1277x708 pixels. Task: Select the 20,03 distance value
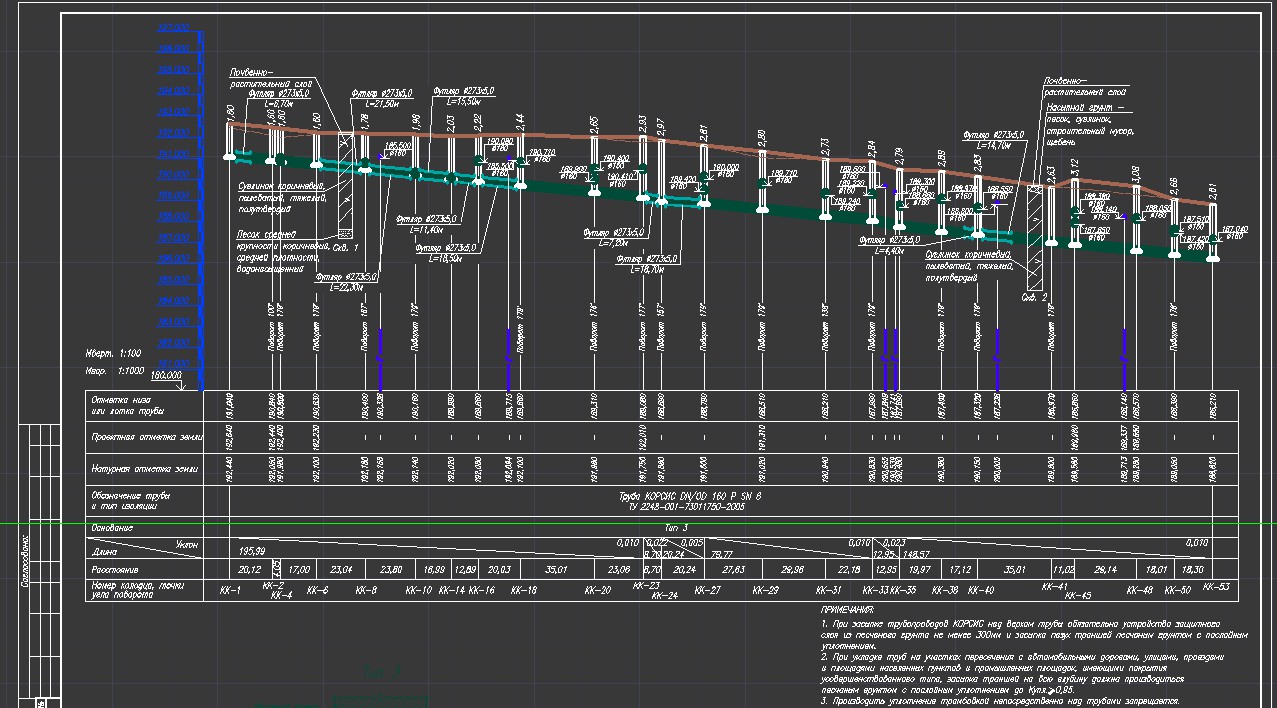500,569
